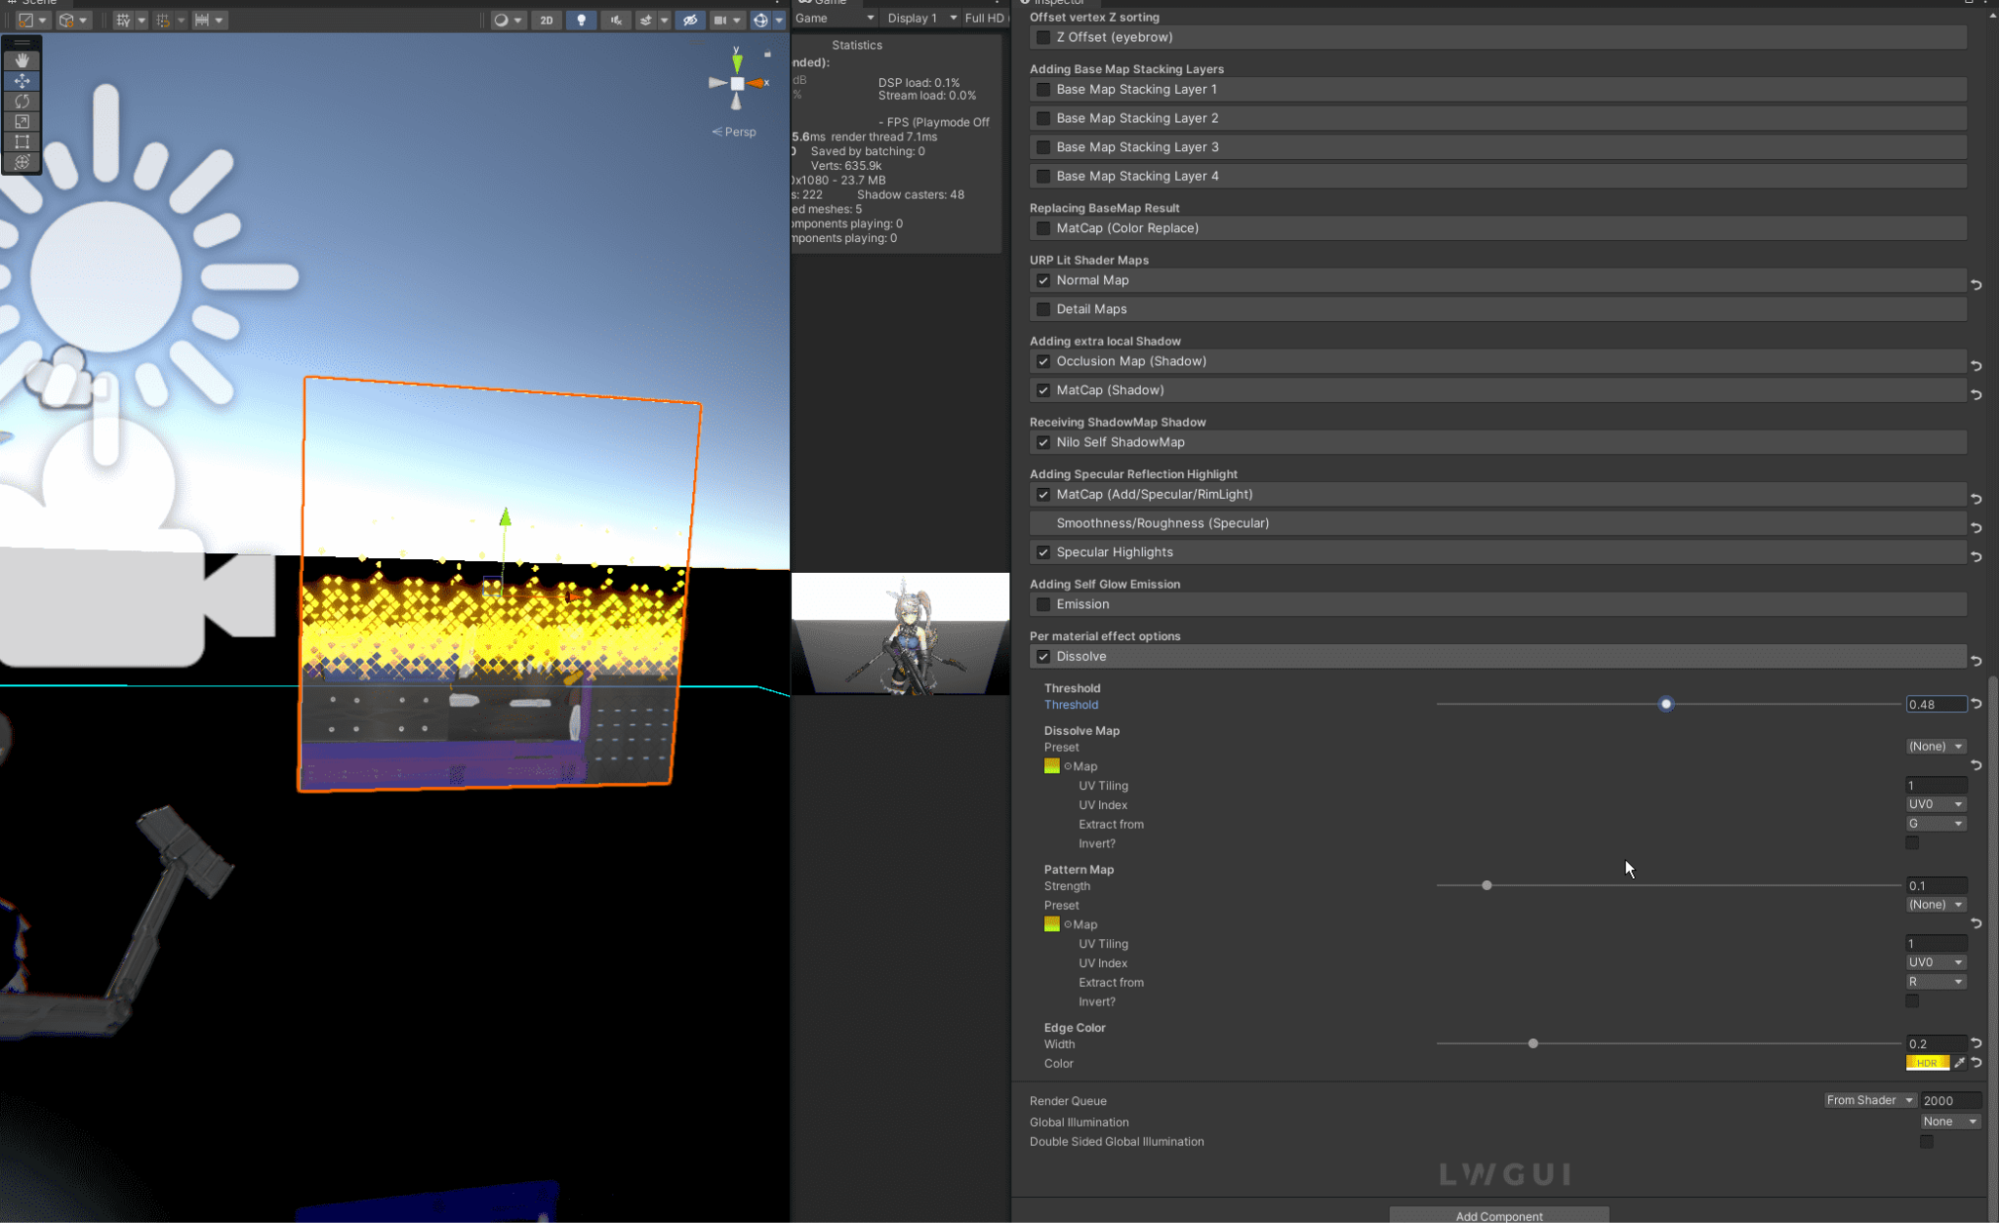This screenshot has height=1224, width=1999.
Task: Toggle scene audio mute icon
Action: (x=616, y=20)
